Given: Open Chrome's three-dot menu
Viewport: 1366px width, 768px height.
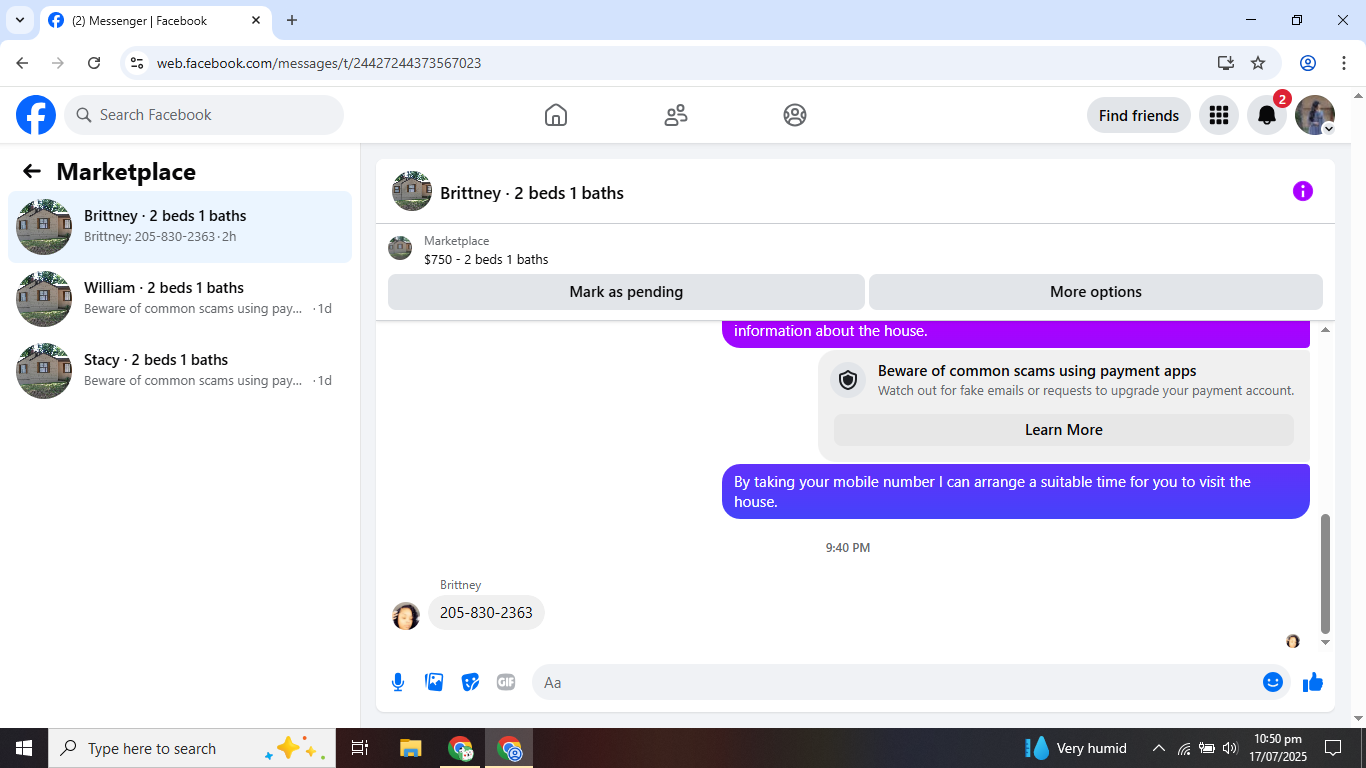Looking at the screenshot, I should [1344, 63].
